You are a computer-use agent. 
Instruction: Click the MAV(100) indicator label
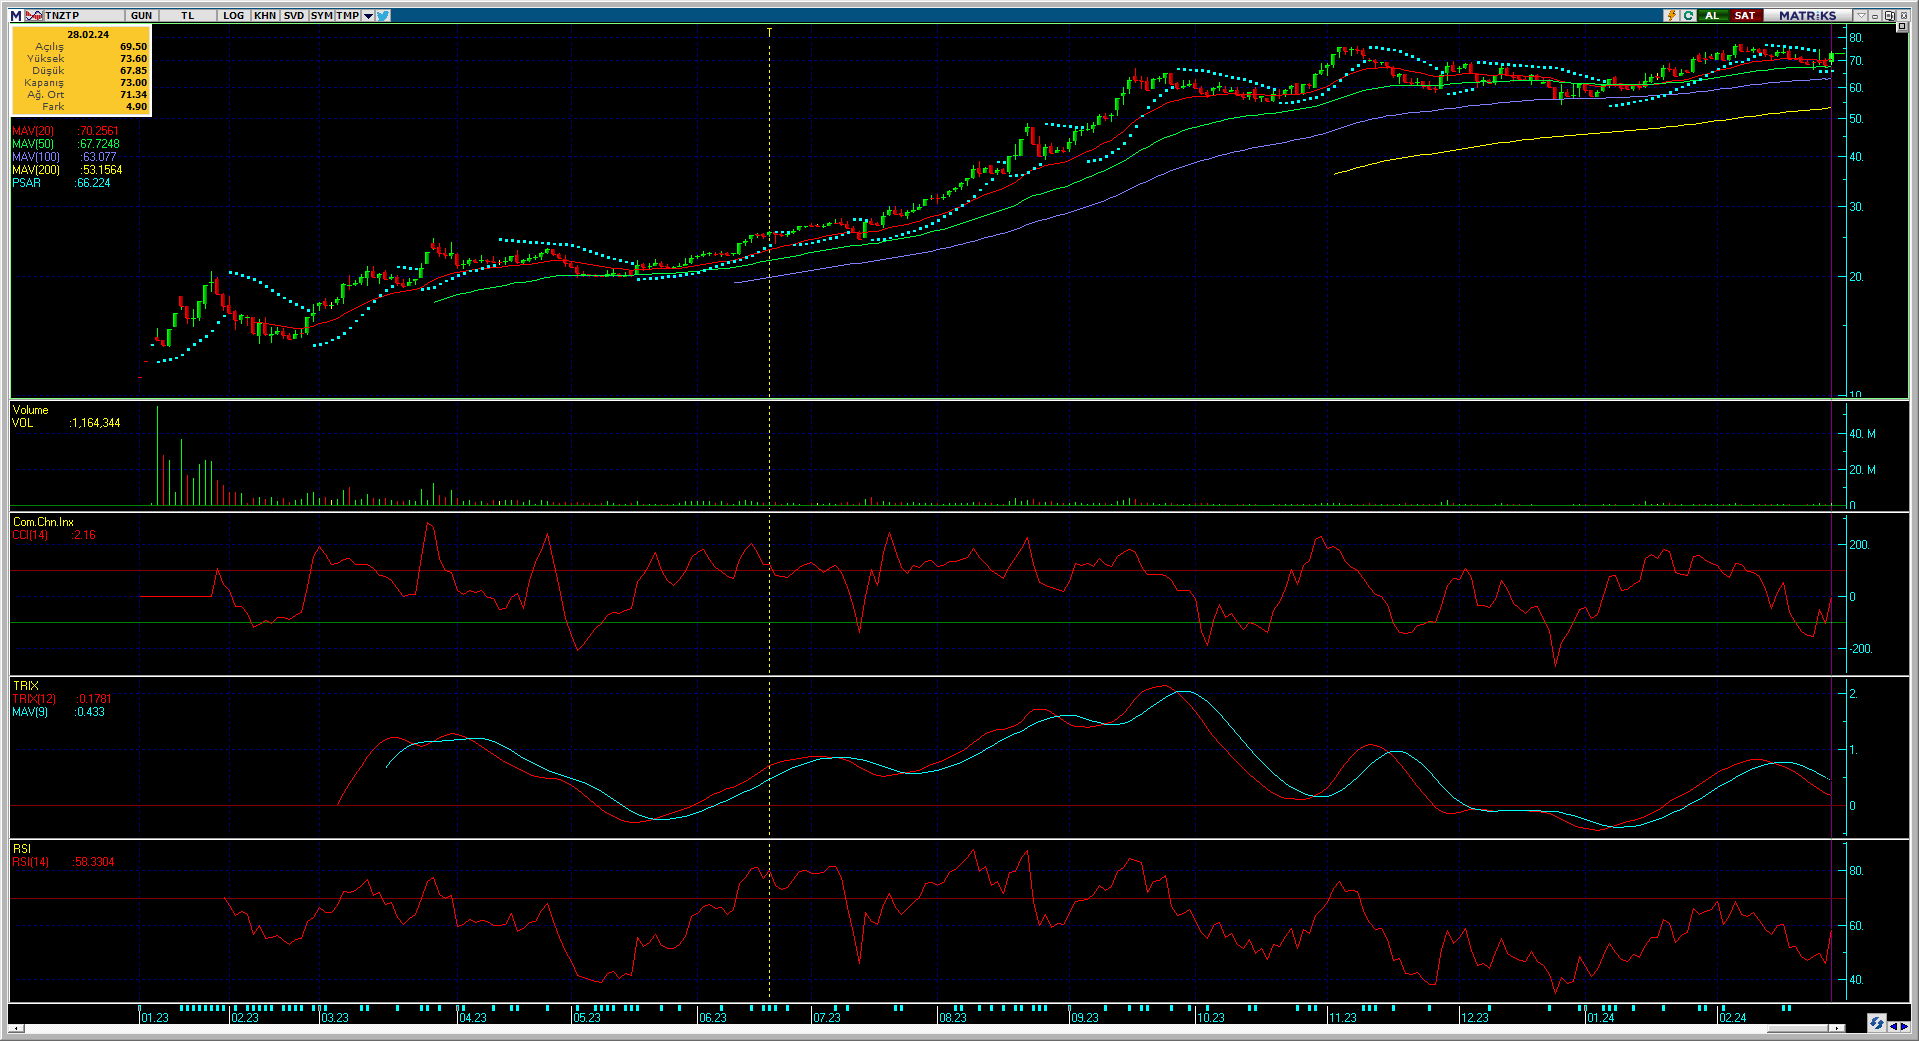tap(36, 157)
